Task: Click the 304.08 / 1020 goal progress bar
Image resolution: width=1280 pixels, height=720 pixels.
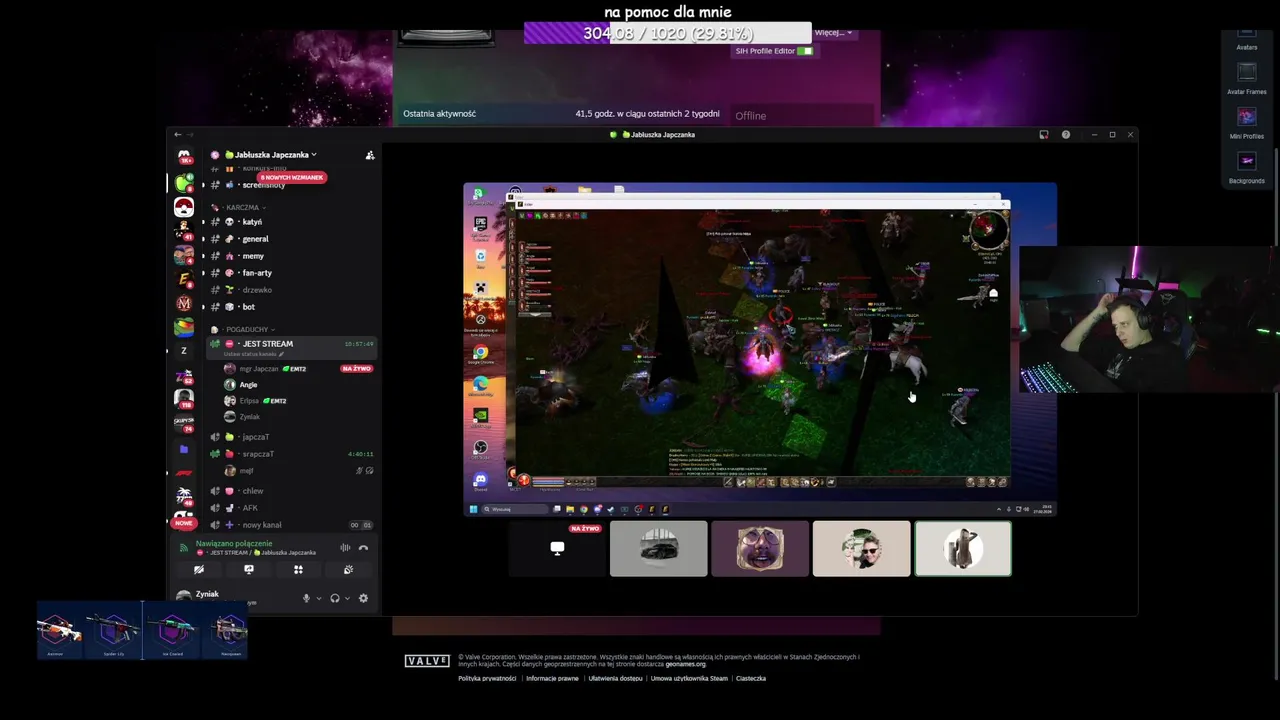Action: tap(667, 33)
